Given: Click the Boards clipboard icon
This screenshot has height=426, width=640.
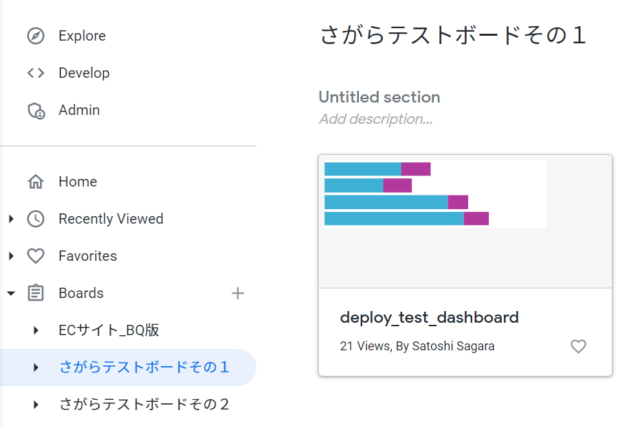Looking at the screenshot, I should pos(36,293).
